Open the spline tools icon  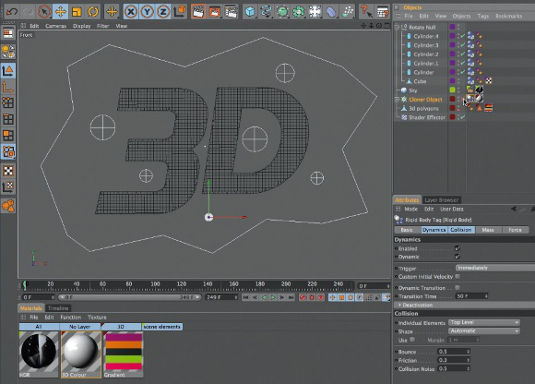[266, 12]
